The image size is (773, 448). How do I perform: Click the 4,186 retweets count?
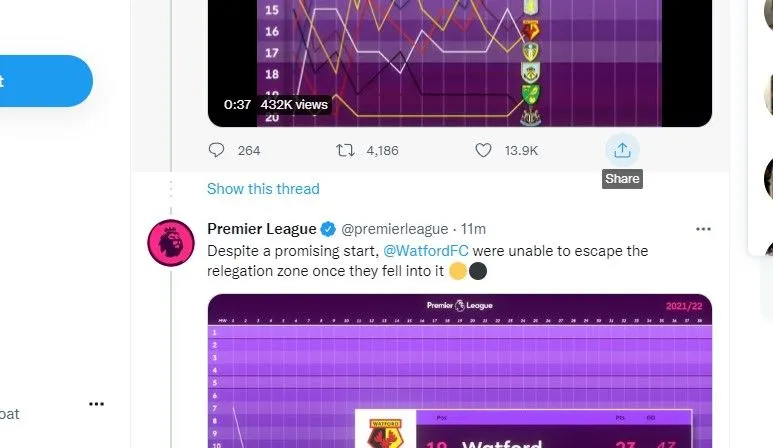[x=382, y=150]
